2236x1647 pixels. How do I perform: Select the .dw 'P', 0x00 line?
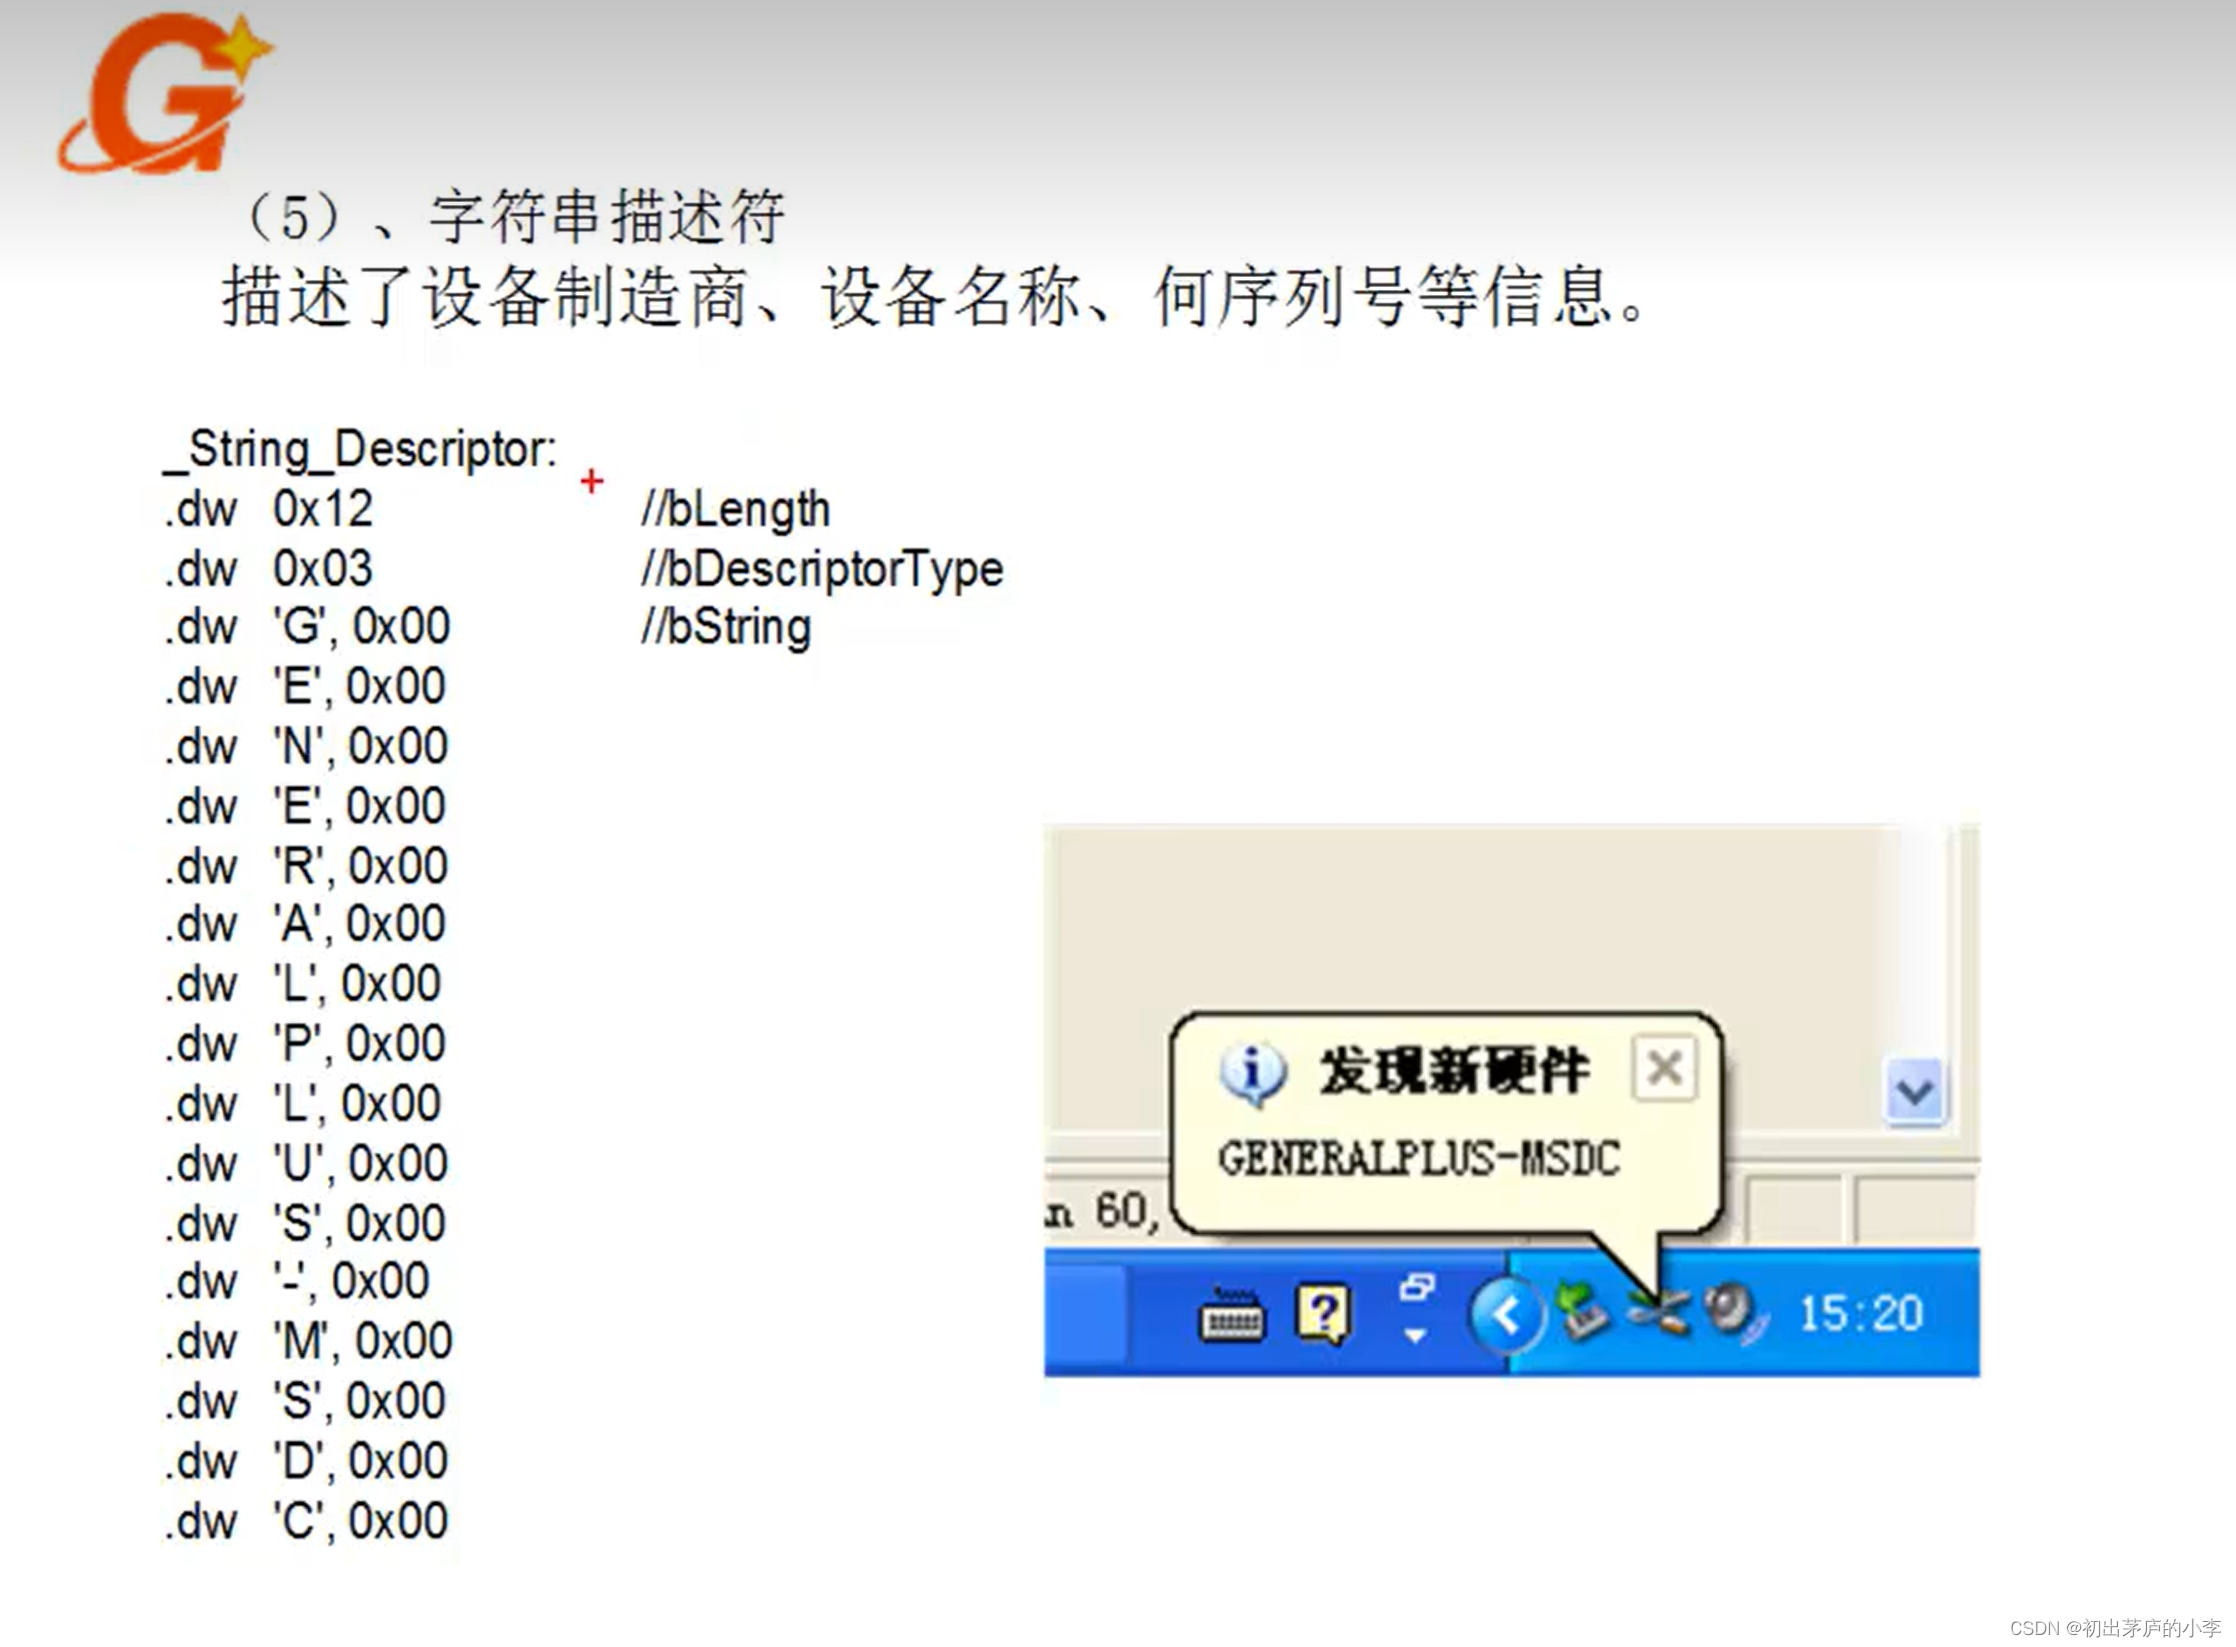coord(305,1044)
